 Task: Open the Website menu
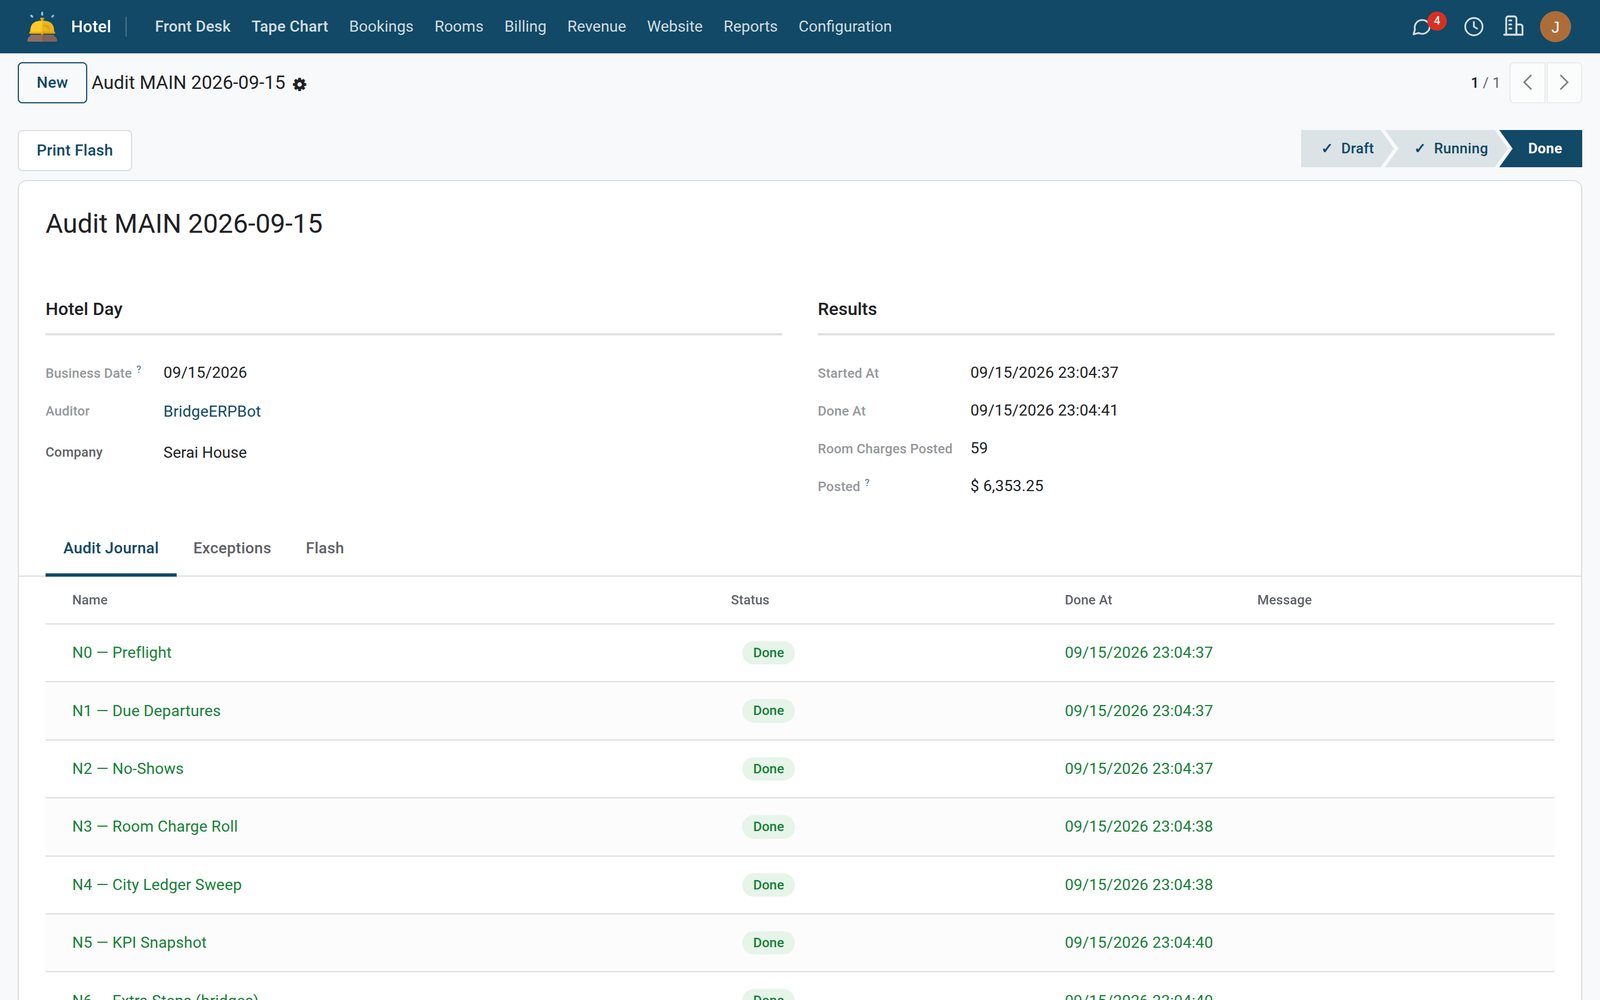click(x=675, y=27)
